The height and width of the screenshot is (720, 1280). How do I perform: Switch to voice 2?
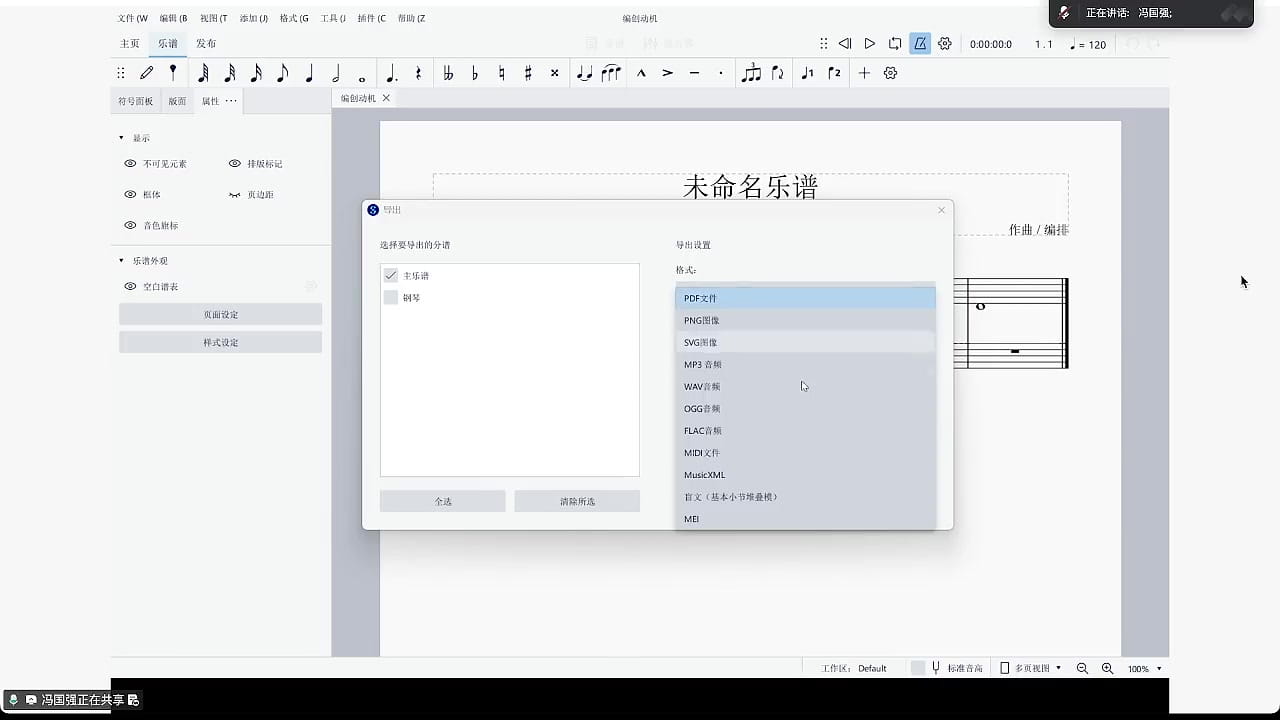834,73
